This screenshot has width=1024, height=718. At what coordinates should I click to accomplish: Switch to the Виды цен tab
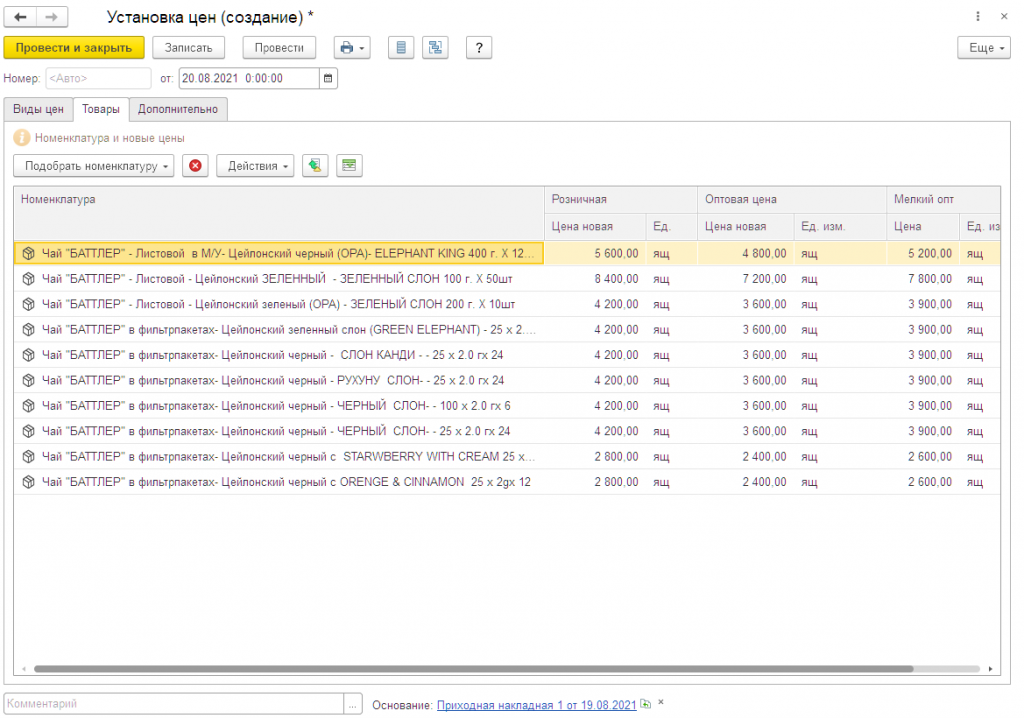click(39, 109)
